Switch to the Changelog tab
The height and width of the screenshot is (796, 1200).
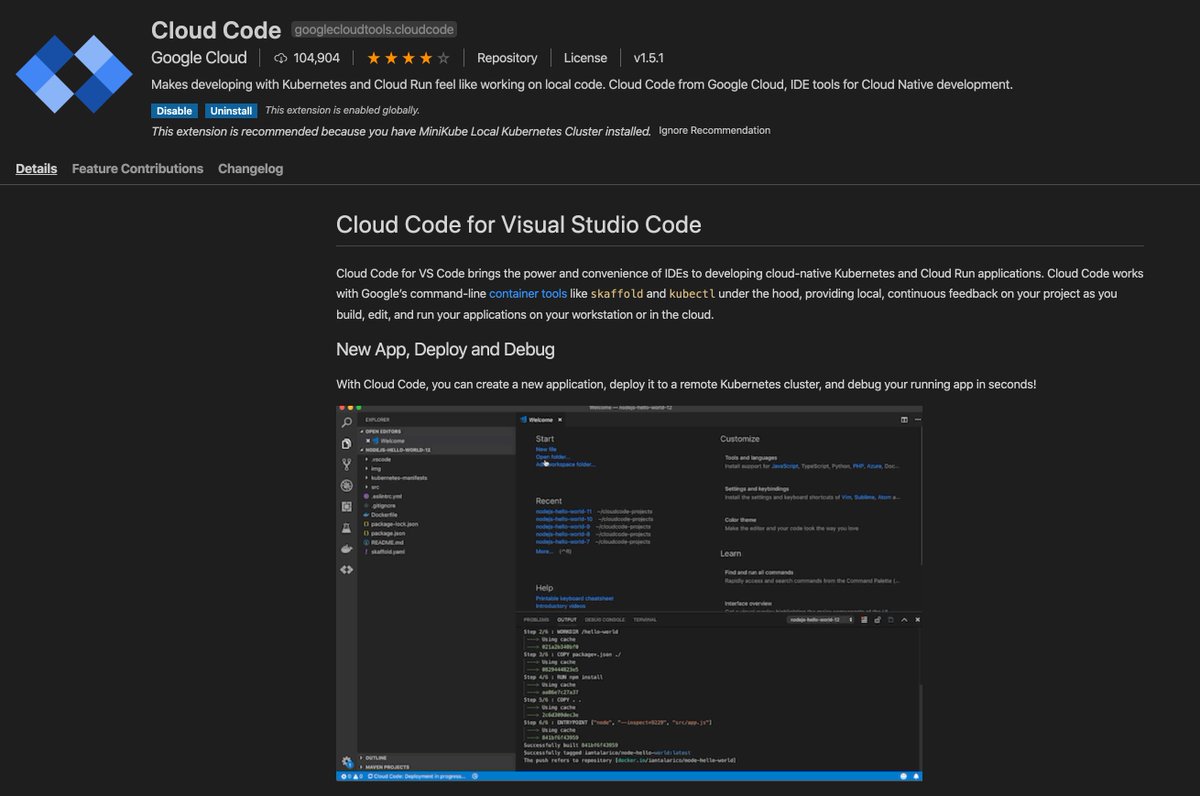250,169
